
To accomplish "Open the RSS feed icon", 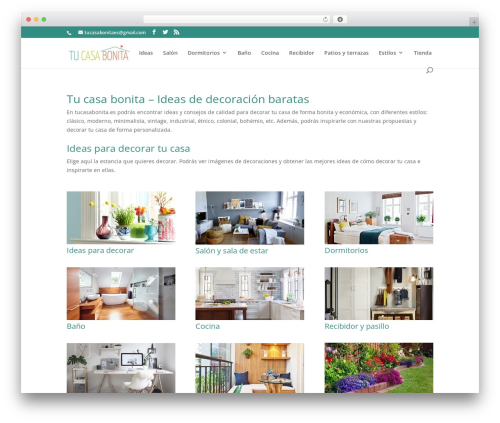I will click(x=176, y=32).
